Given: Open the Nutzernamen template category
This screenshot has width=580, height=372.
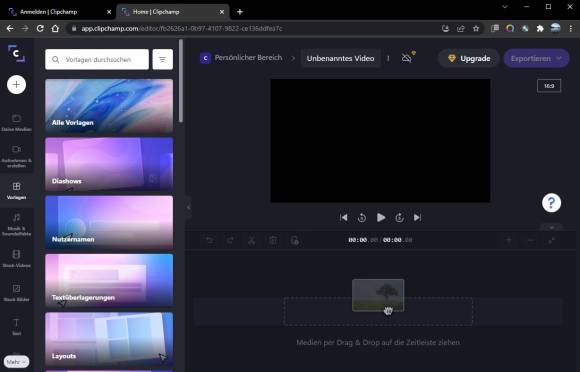Looking at the screenshot, I should click(109, 222).
